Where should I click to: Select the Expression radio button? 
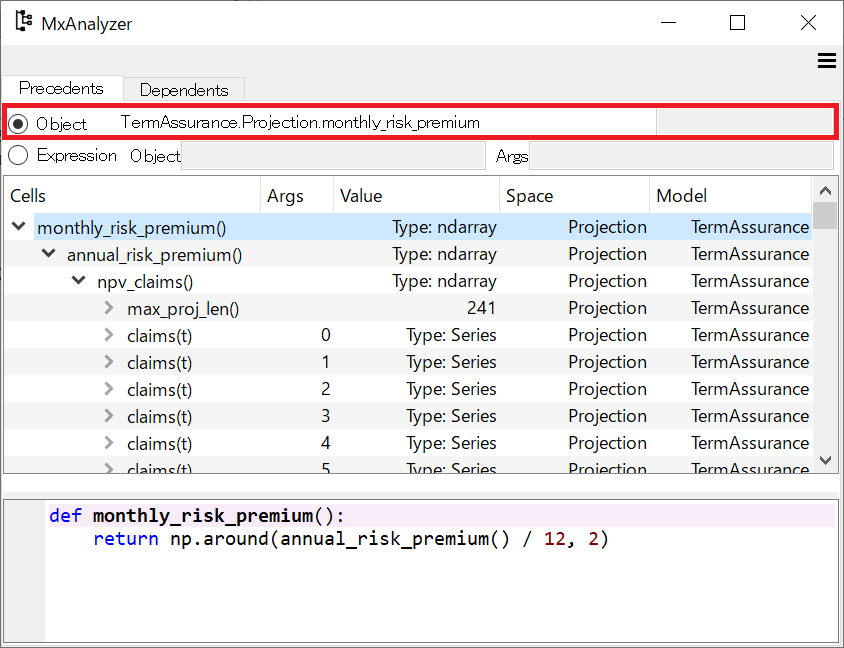click(x=17, y=155)
